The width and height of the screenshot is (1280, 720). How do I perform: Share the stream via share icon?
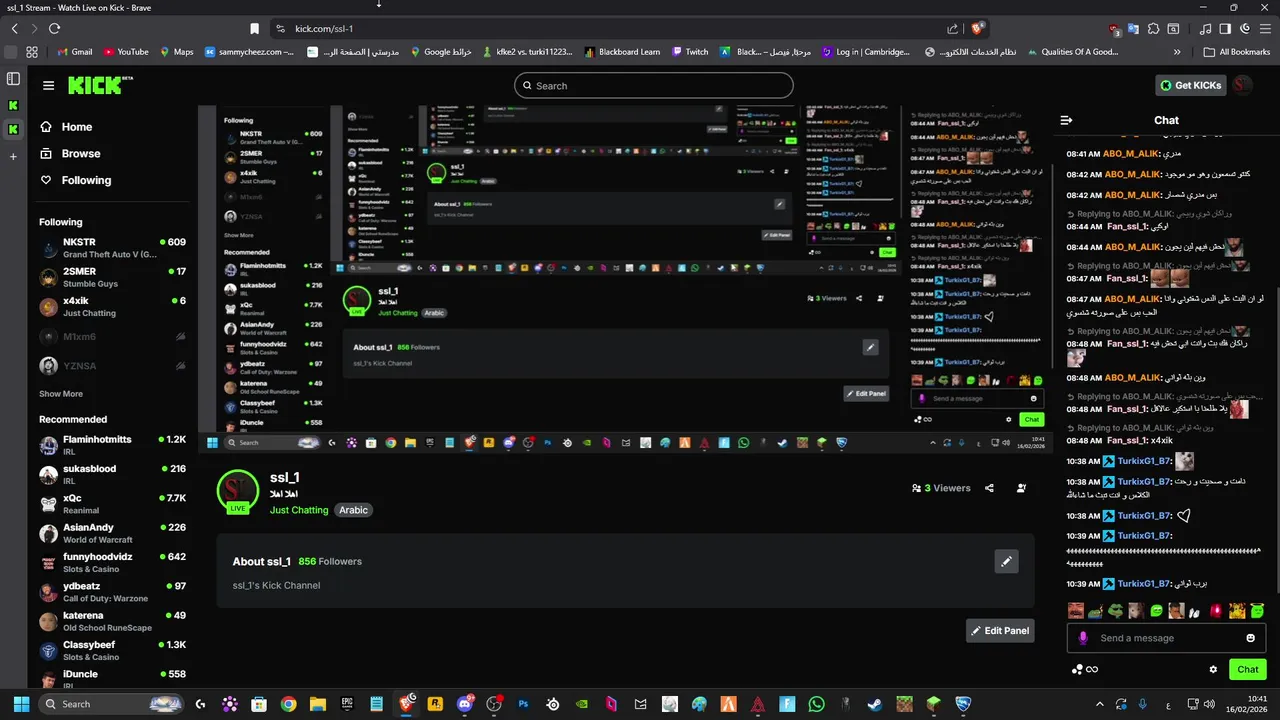click(989, 488)
